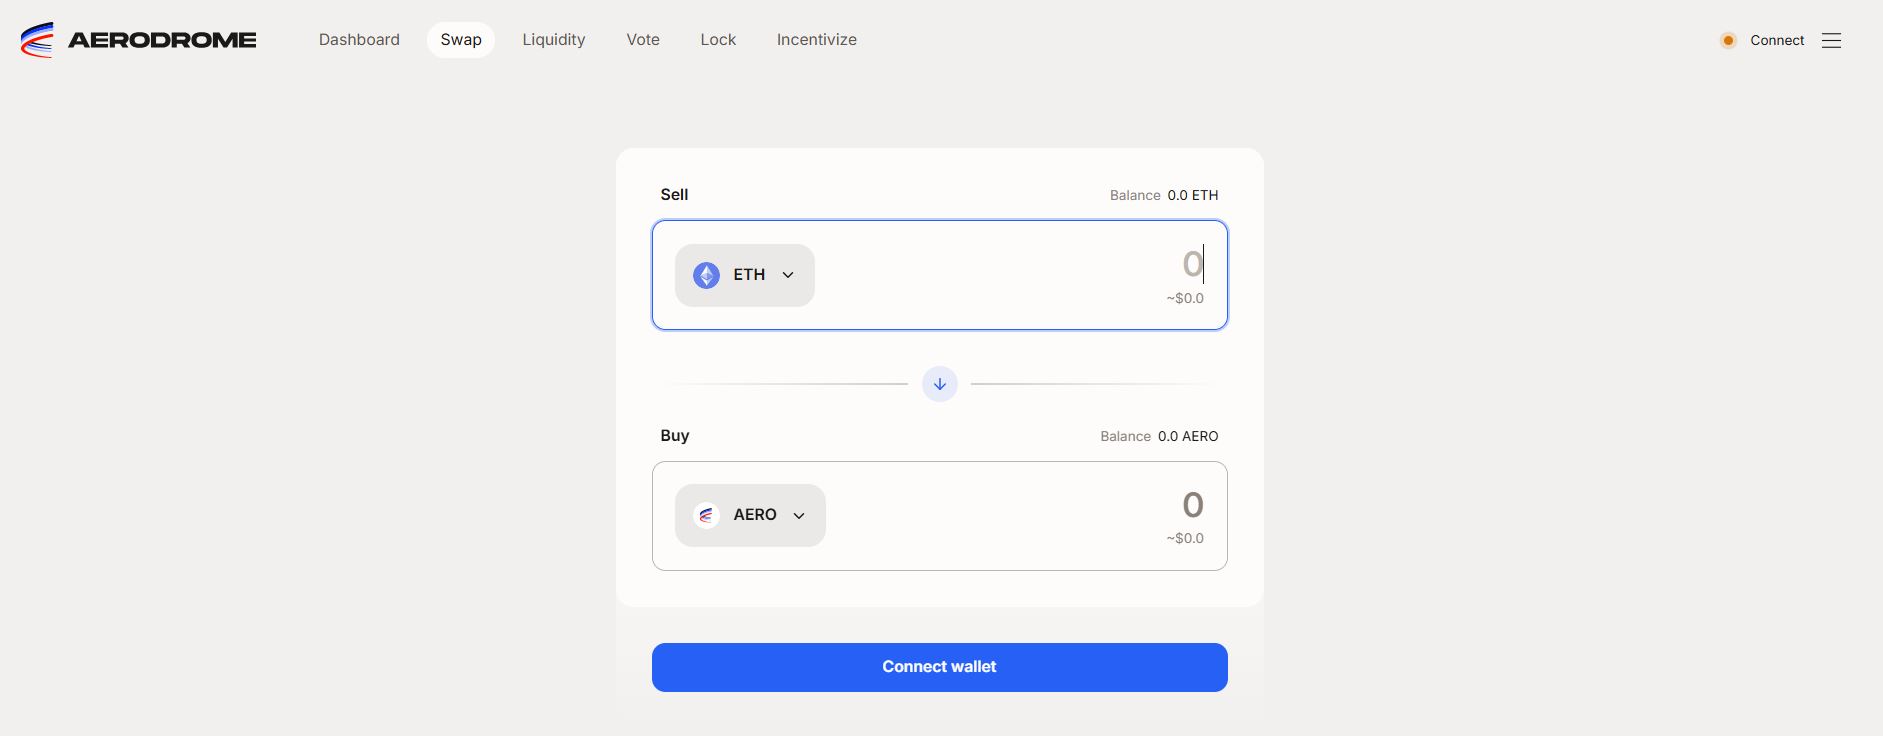Click the Sell label
Image resolution: width=1883 pixels, height=736 pixels.
674,195
